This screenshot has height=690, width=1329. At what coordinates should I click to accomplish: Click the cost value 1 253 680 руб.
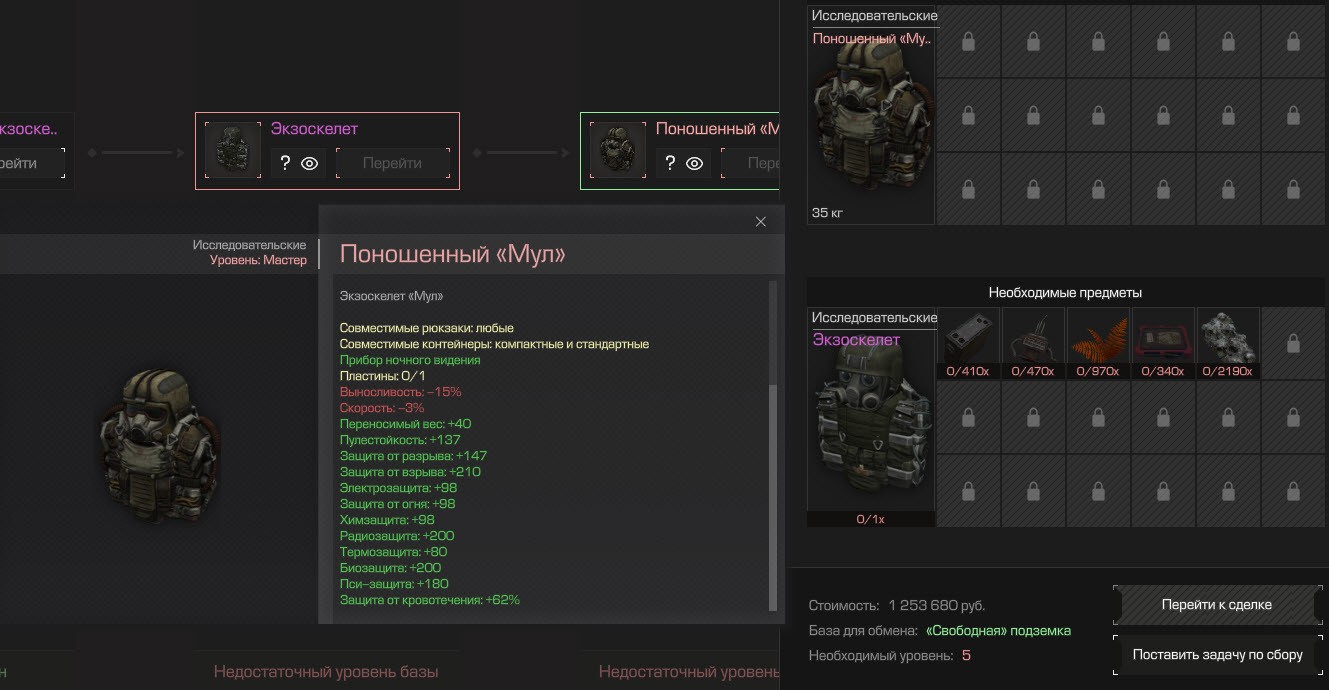[937, 606]
